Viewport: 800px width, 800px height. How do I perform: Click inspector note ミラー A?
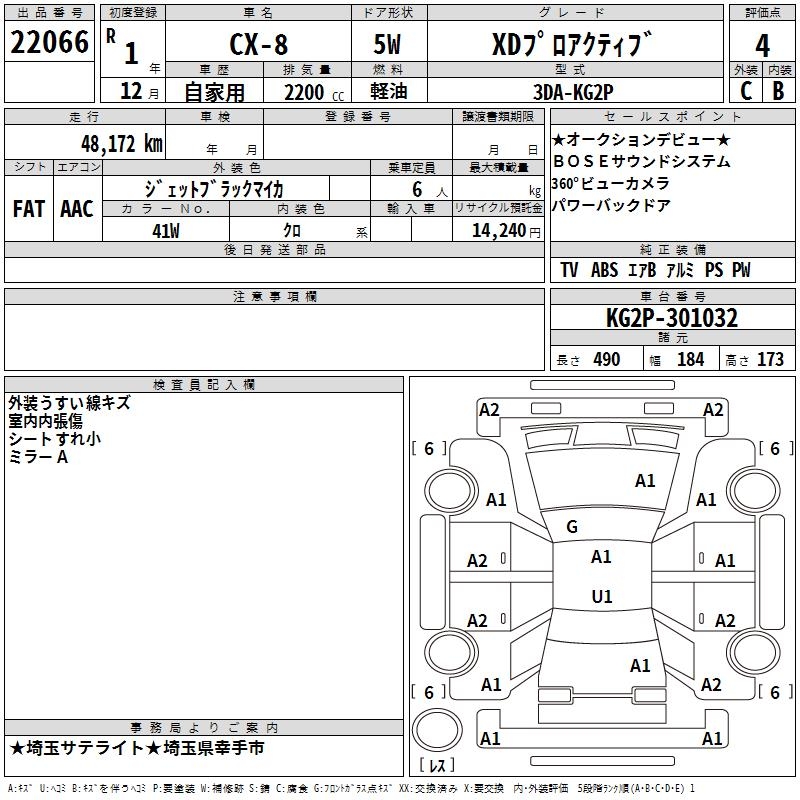[38, 457]
